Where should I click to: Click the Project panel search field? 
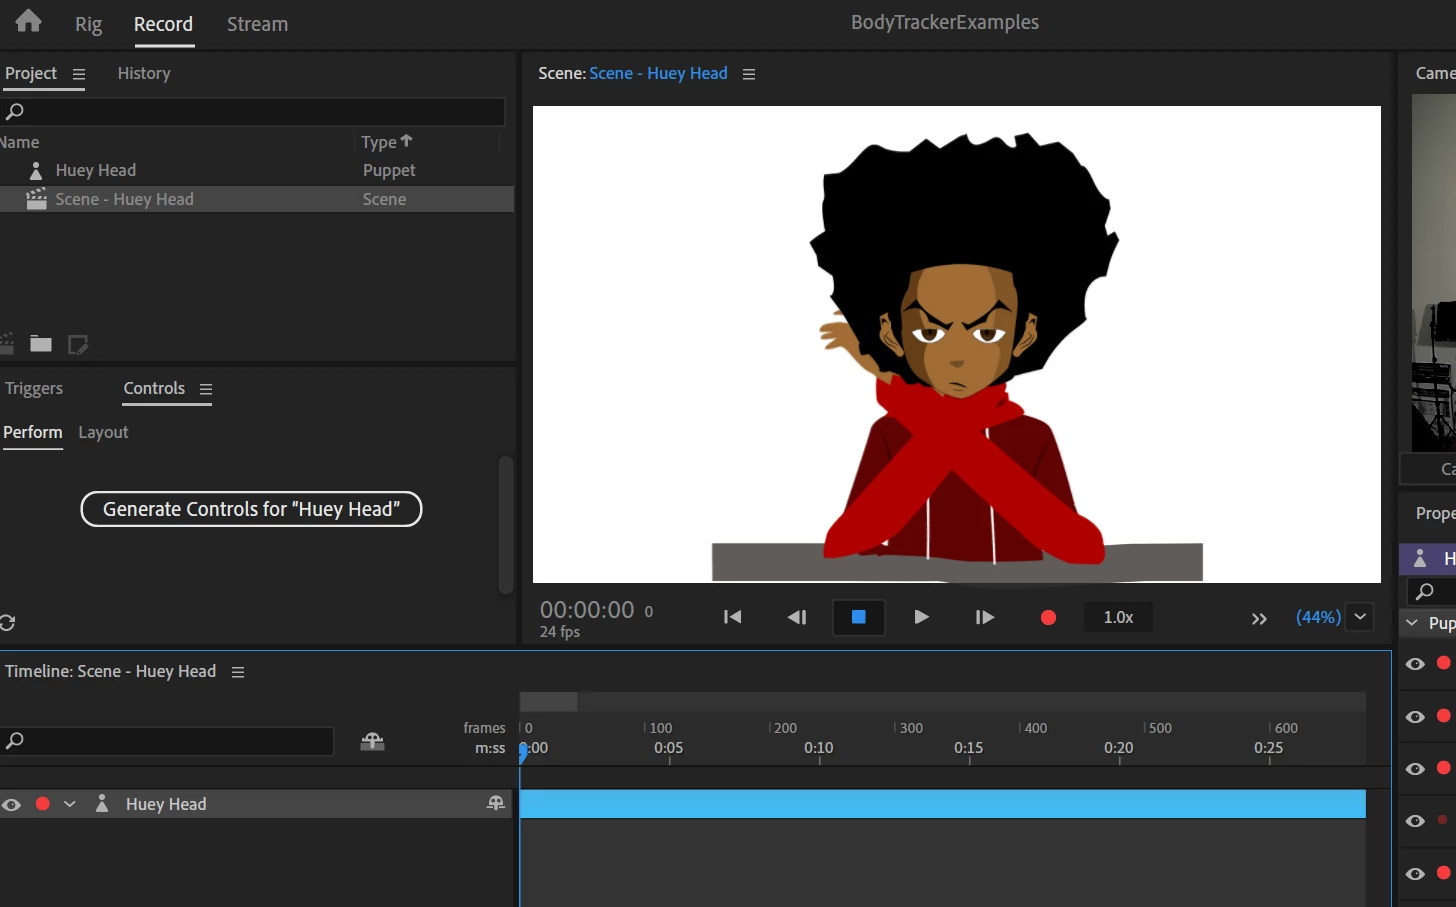(253, 111)
